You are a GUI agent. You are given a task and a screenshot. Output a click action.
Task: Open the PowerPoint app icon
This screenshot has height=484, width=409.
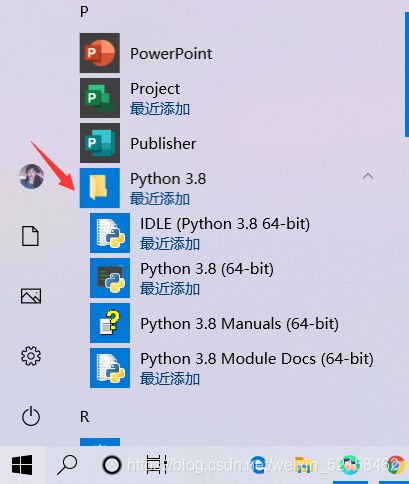(x=100, y=53)
